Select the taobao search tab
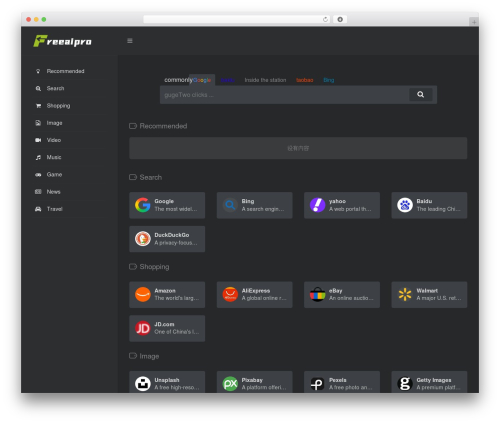Image resolution: width=500 pixels, height=423 pixels. (x=305, y=80)
